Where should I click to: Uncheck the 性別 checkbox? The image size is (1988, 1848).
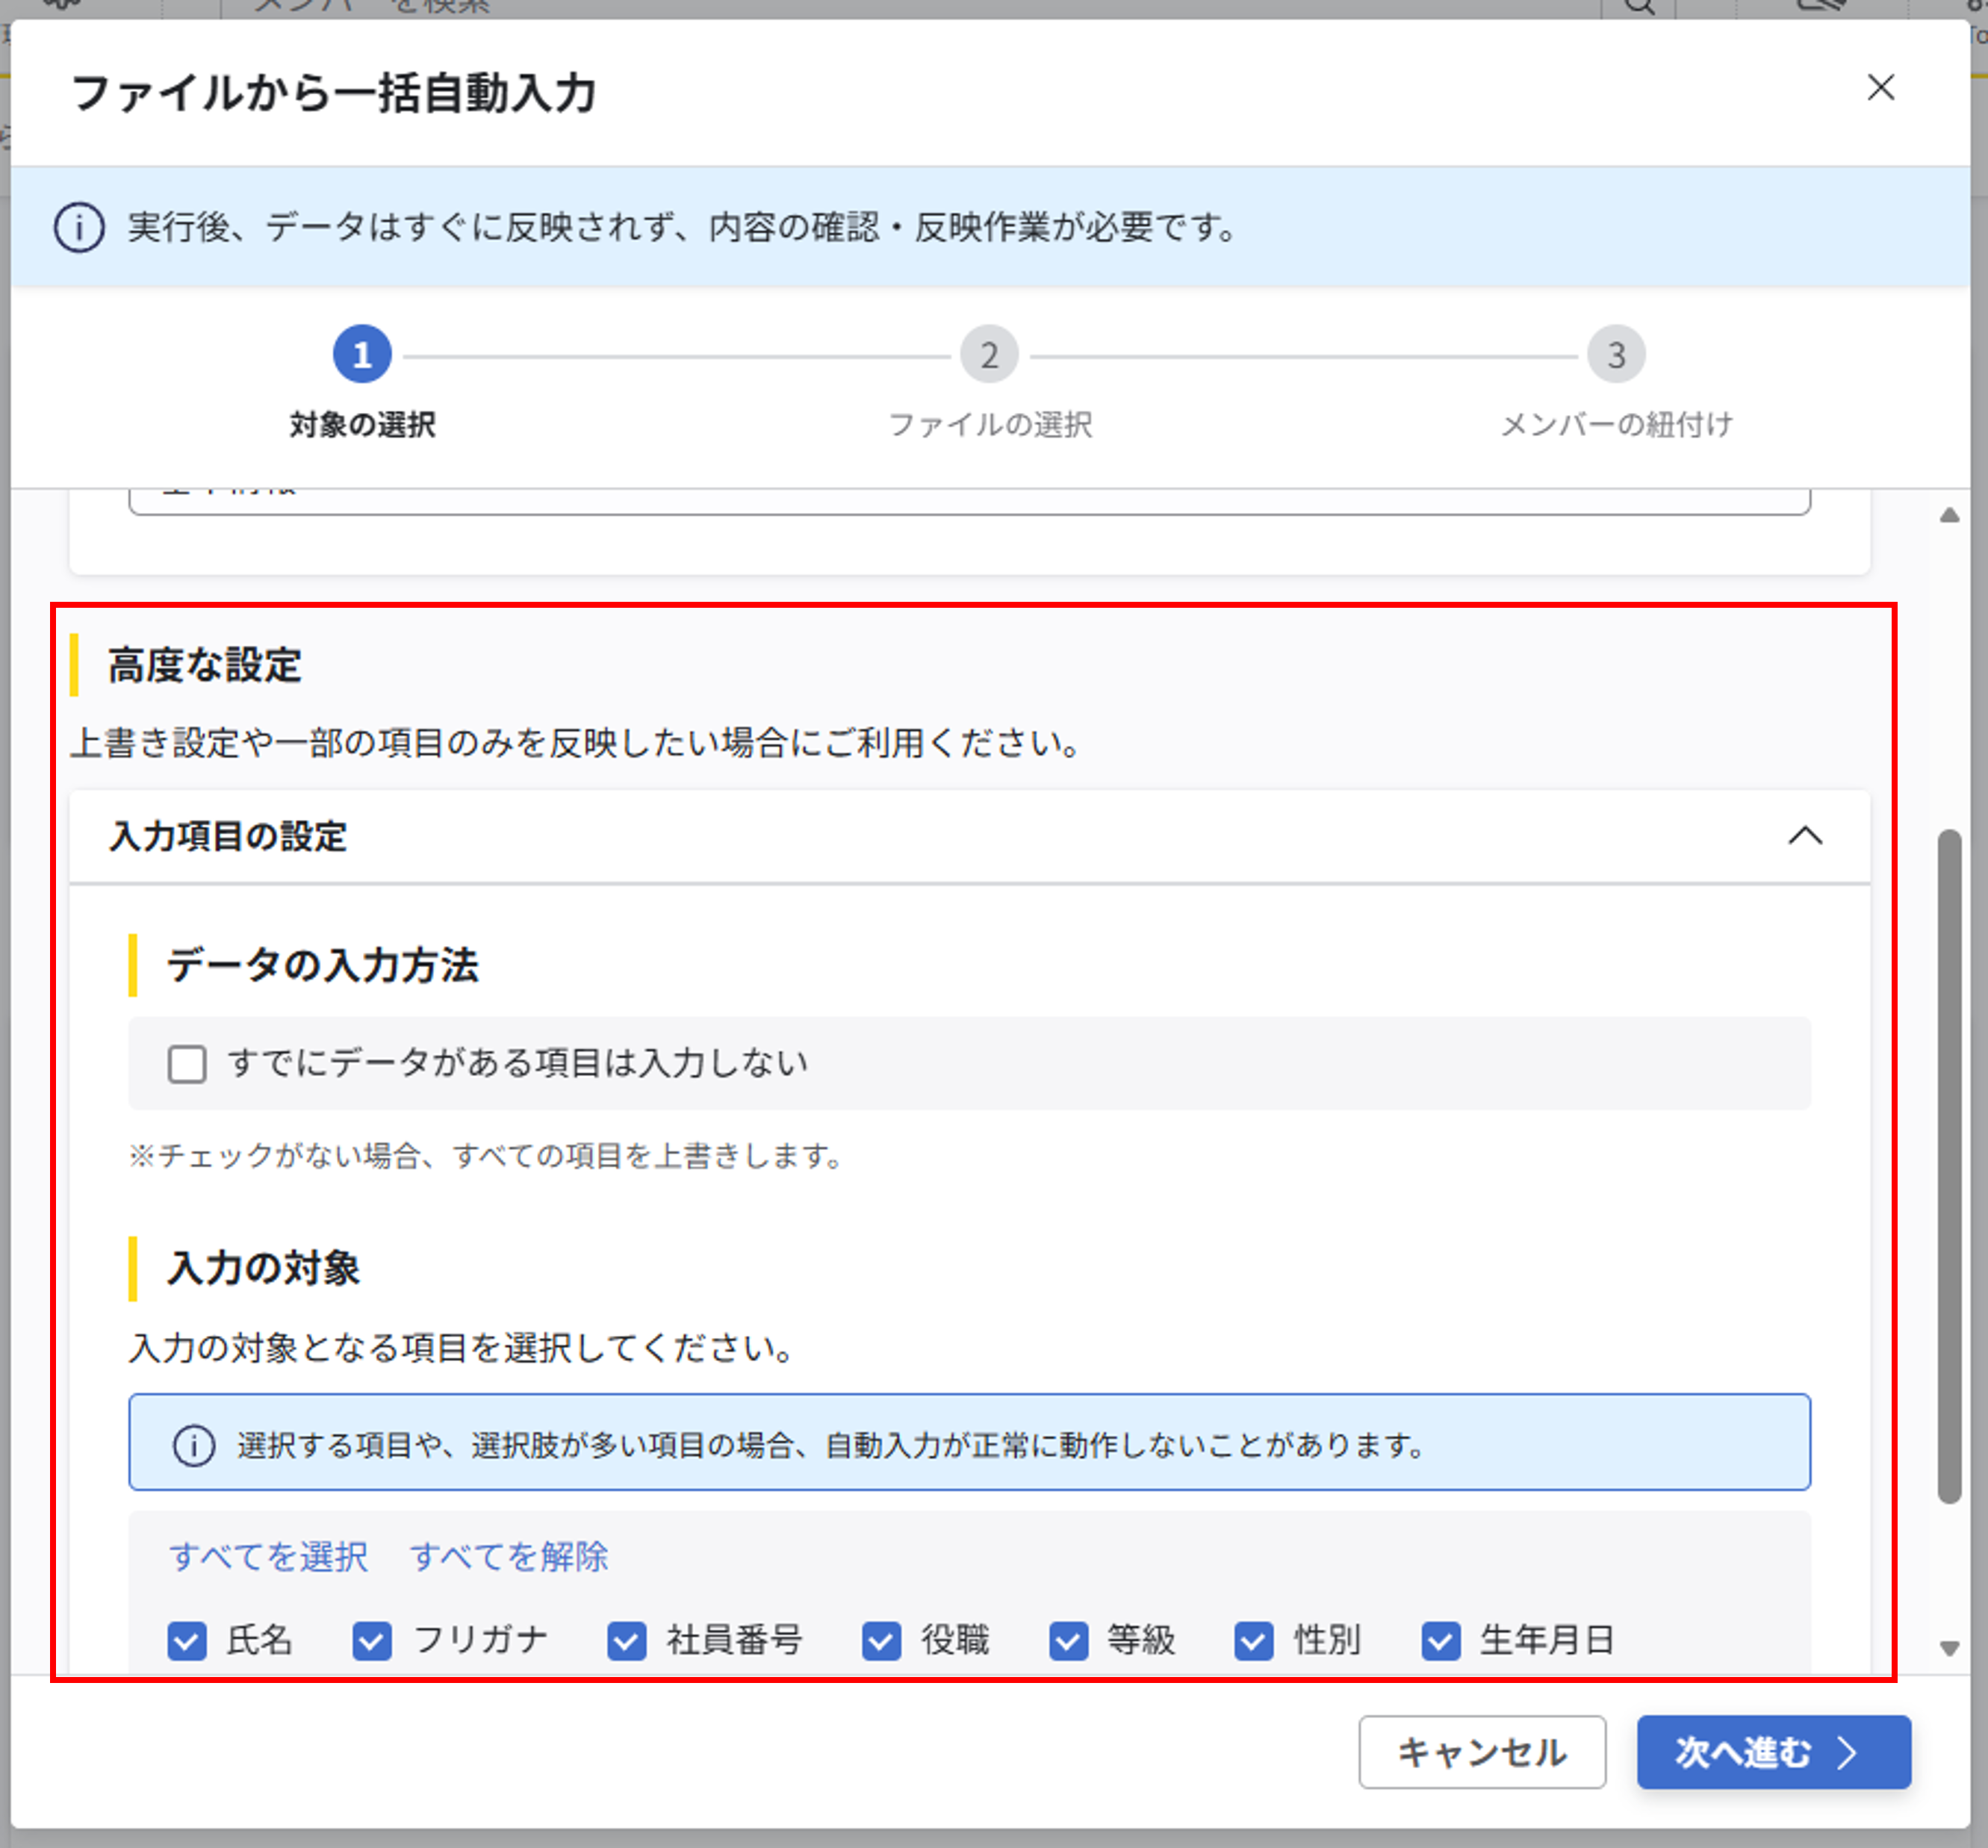pyautogui.click(x=1254, y=1641)
